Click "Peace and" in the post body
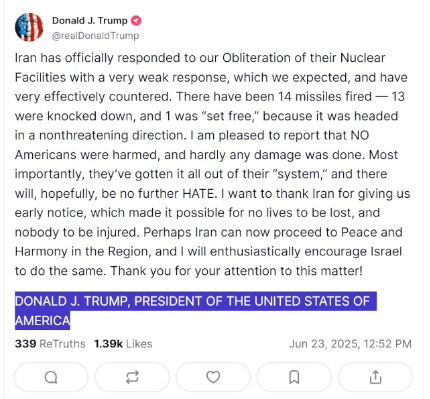The width and height of the screenshot is (430, 399). click(372, 232)
